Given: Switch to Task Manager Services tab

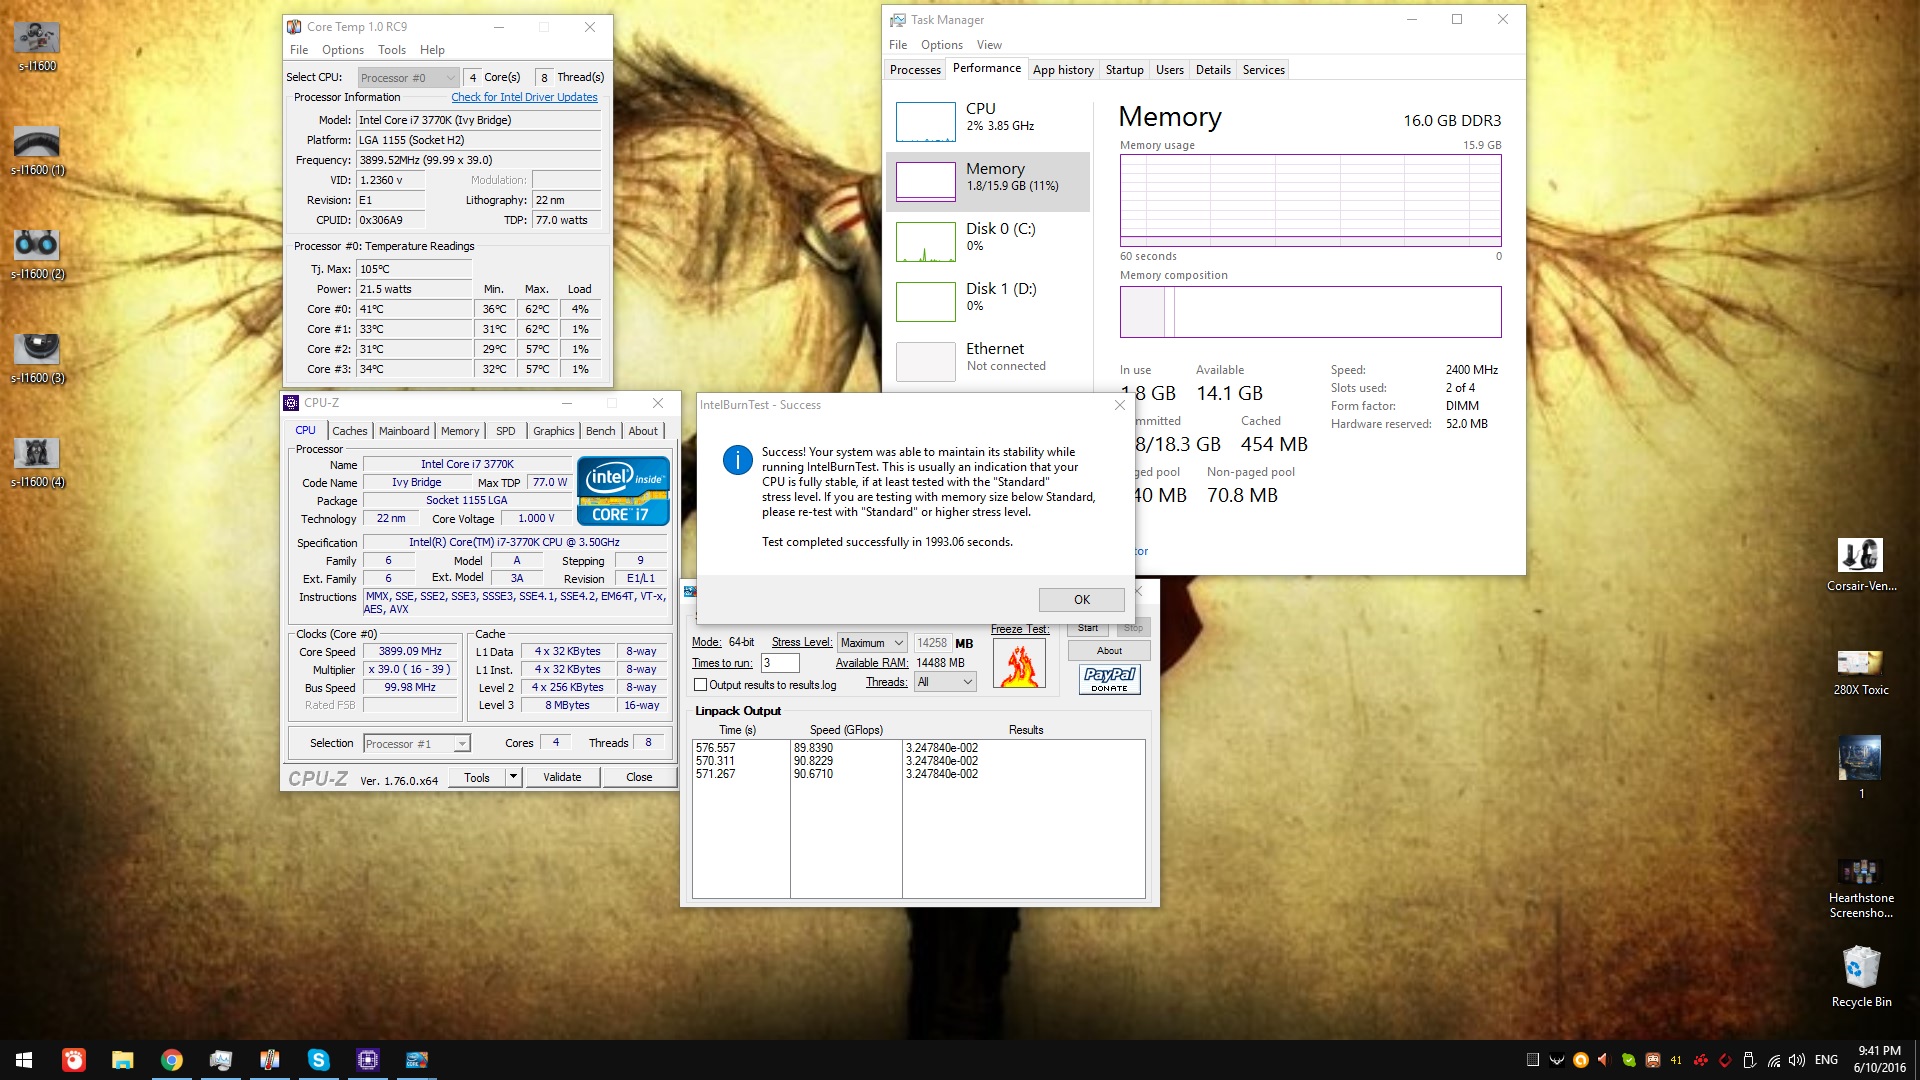Looking at the screenshot, I should (x=1263, y=70).
